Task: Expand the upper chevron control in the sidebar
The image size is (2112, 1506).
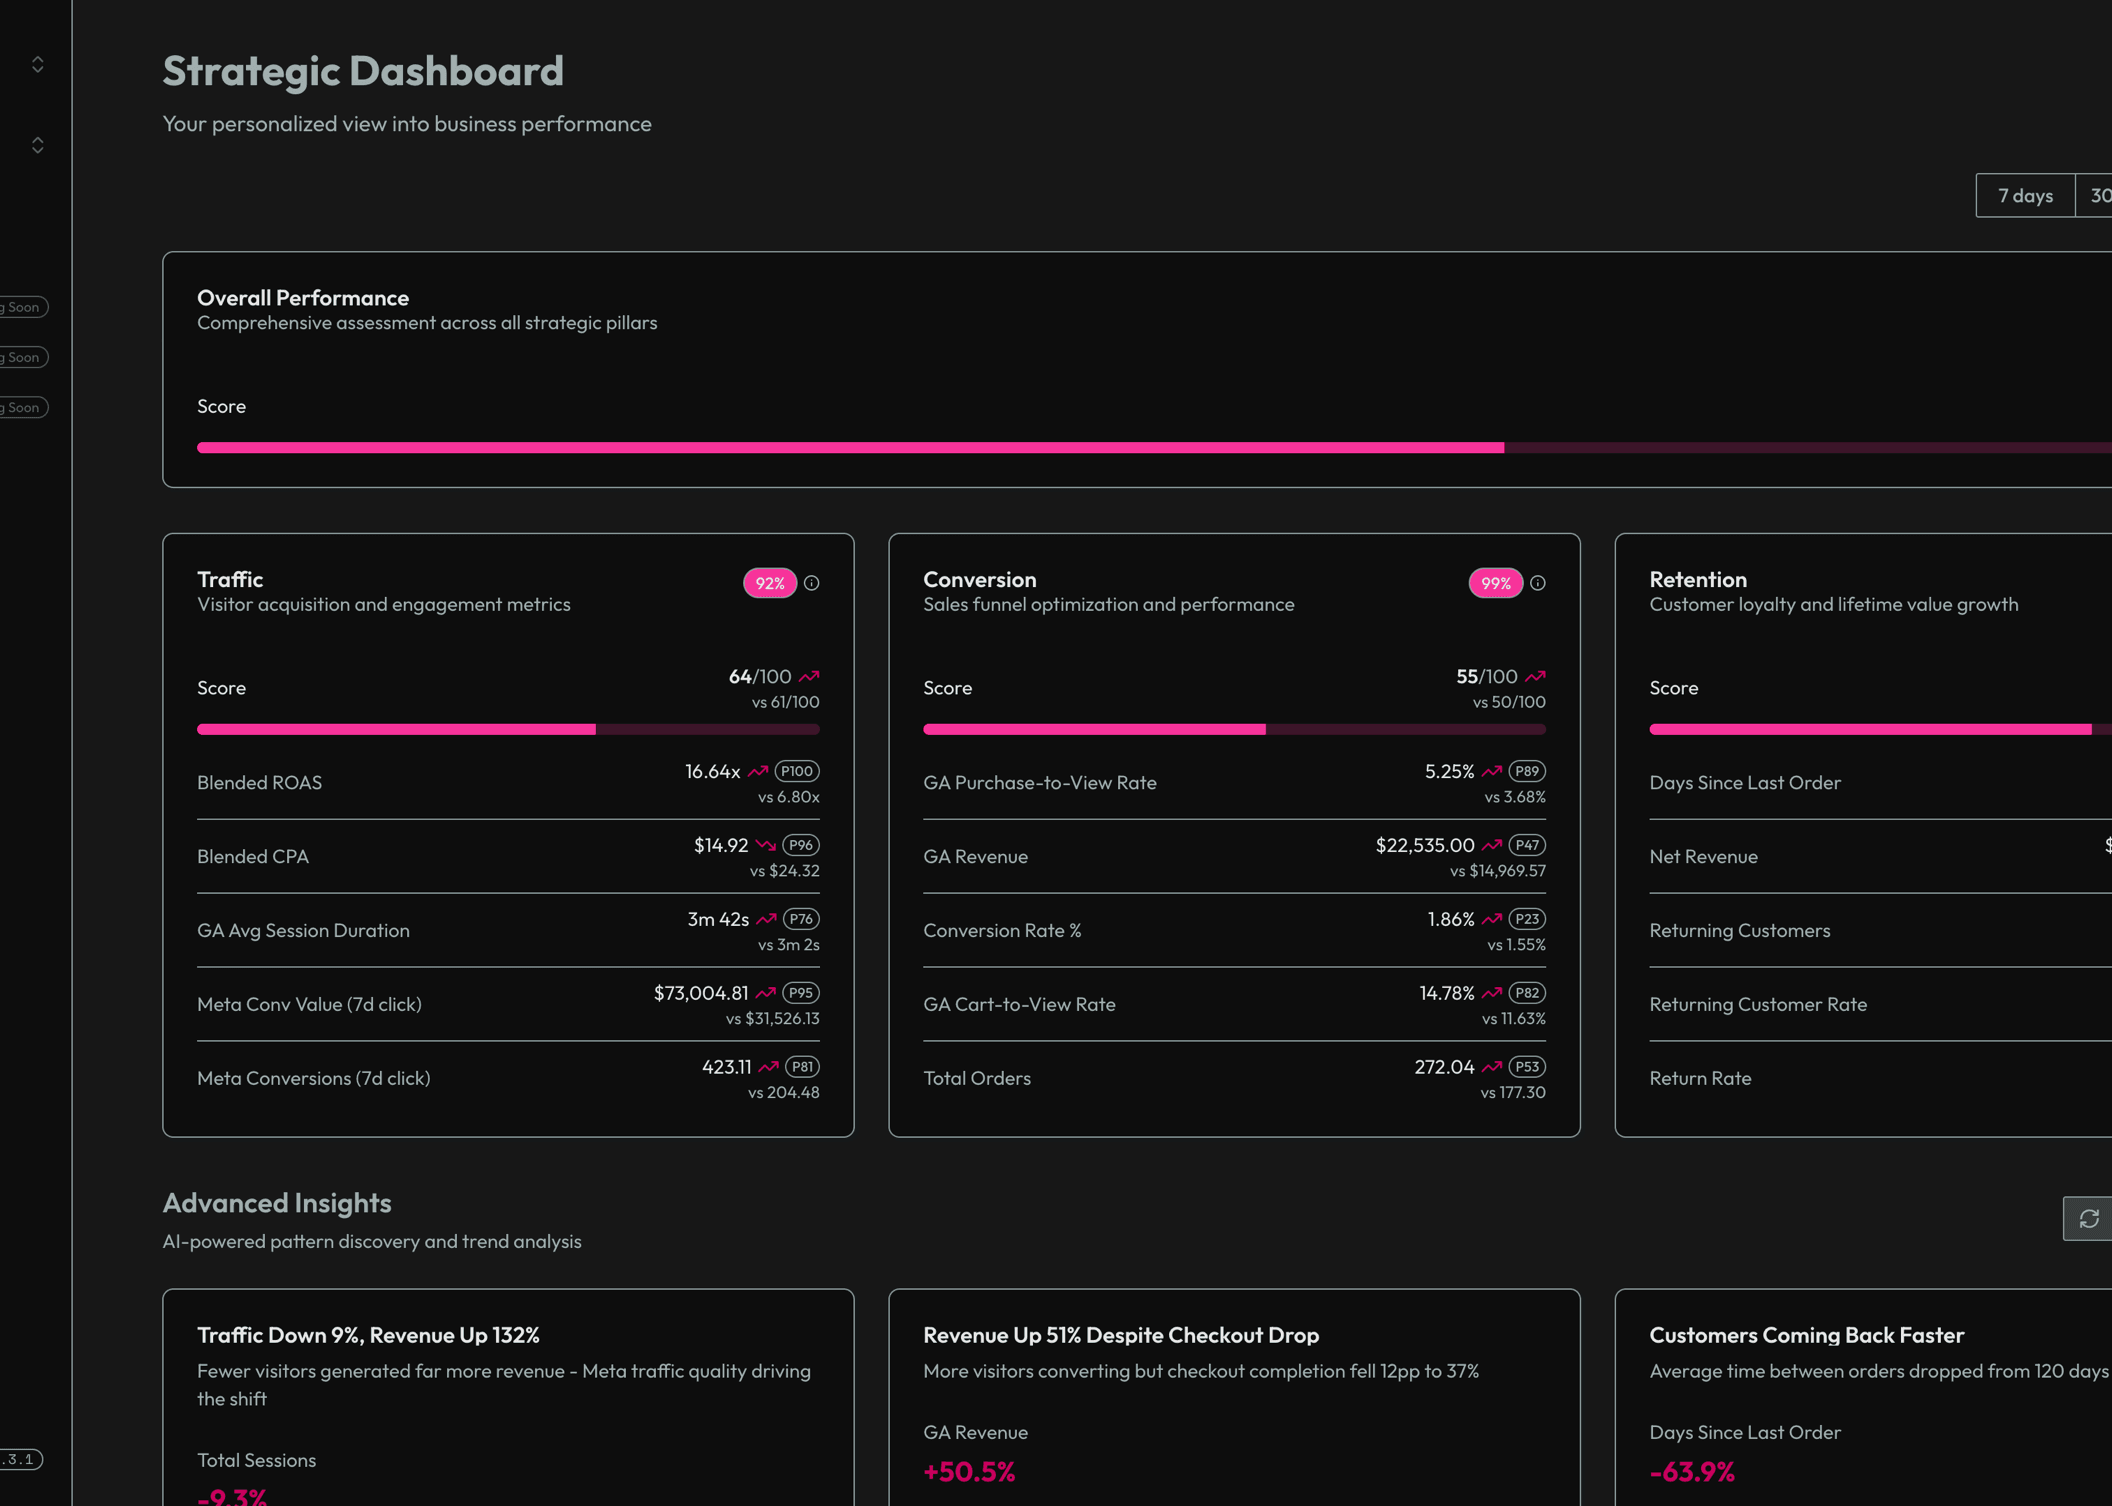Action: 37,64
